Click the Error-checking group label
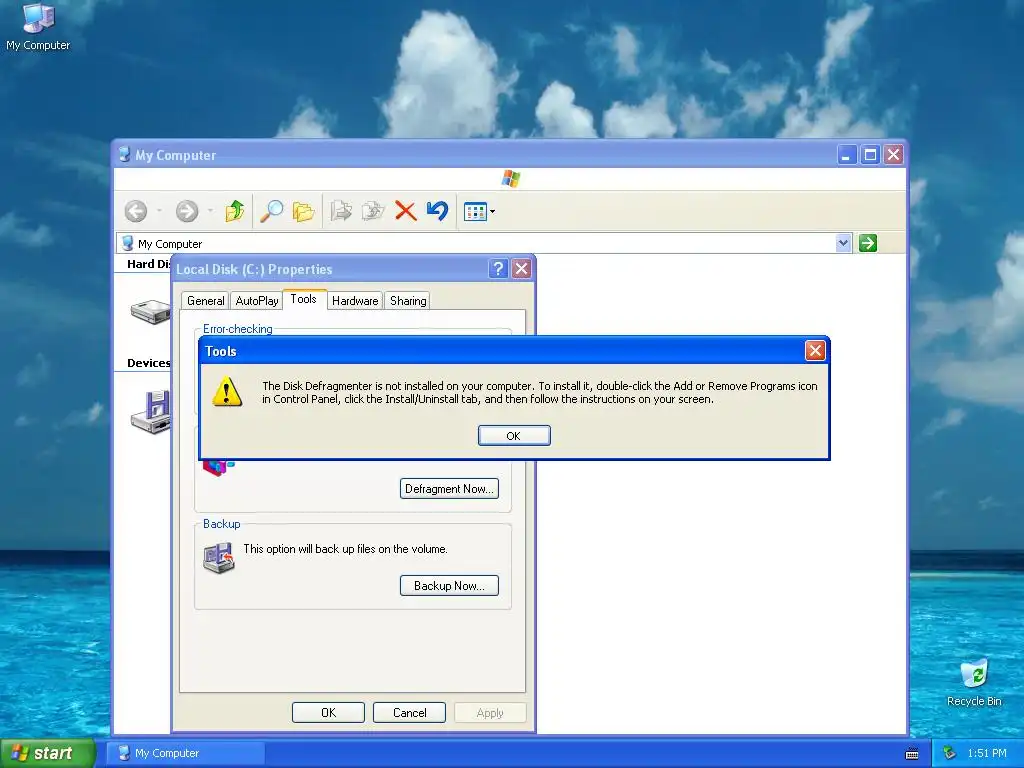The height and width of the screenshot is (768, 1024). (x=238, y=328)
